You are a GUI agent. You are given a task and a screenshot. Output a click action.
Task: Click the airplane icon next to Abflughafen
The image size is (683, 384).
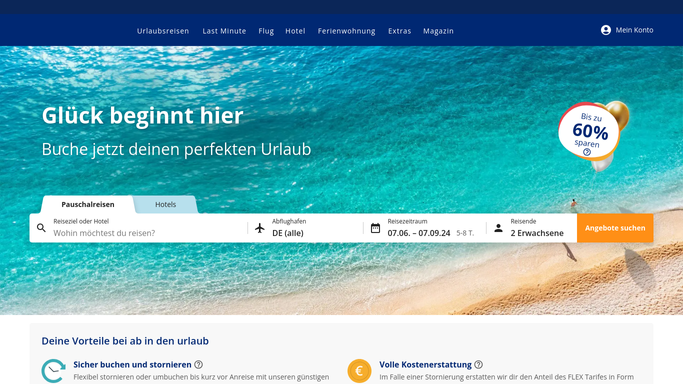(x=260, y=228)
